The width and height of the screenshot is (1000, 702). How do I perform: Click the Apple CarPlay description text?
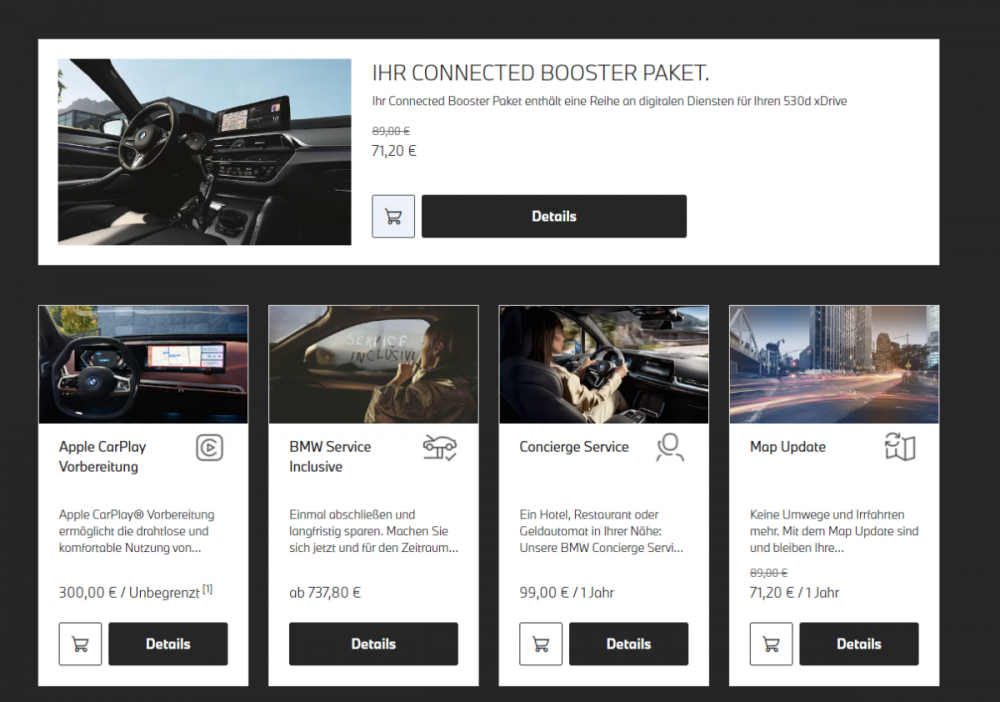point(136,531)
